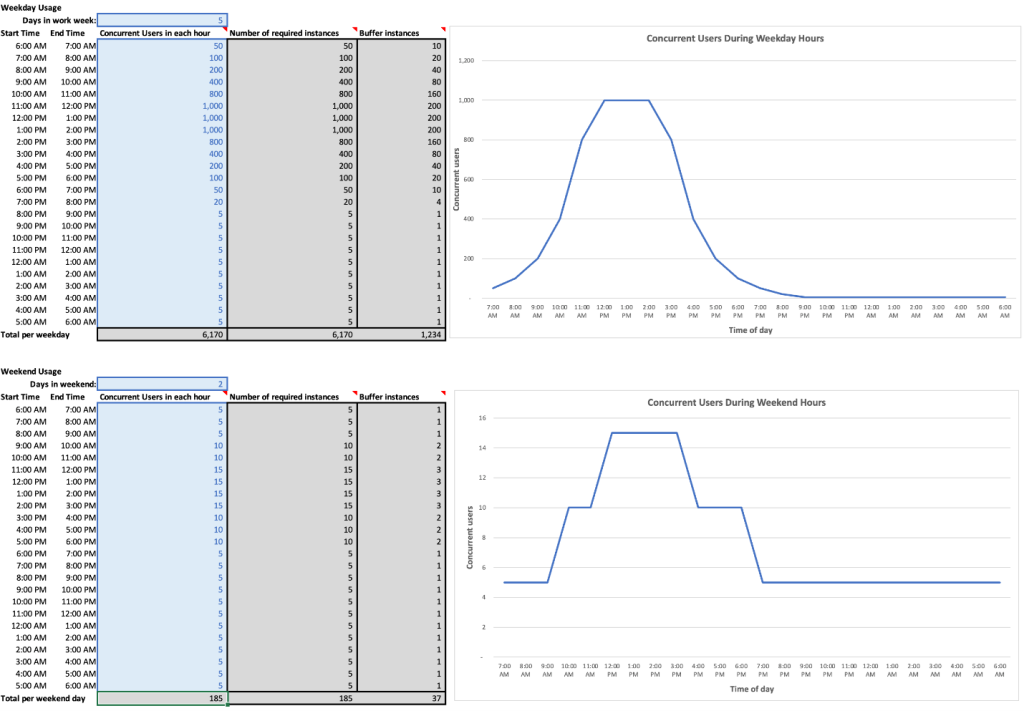This screenshot has height=711, width=1024.
Task: Click weekday concurrent users cell for 10:00 AM start
Action: [x=162, y=94]
